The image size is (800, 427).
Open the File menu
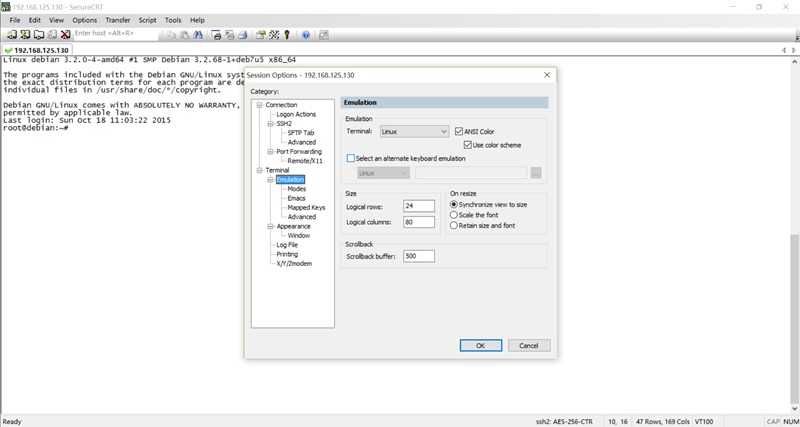15,20
